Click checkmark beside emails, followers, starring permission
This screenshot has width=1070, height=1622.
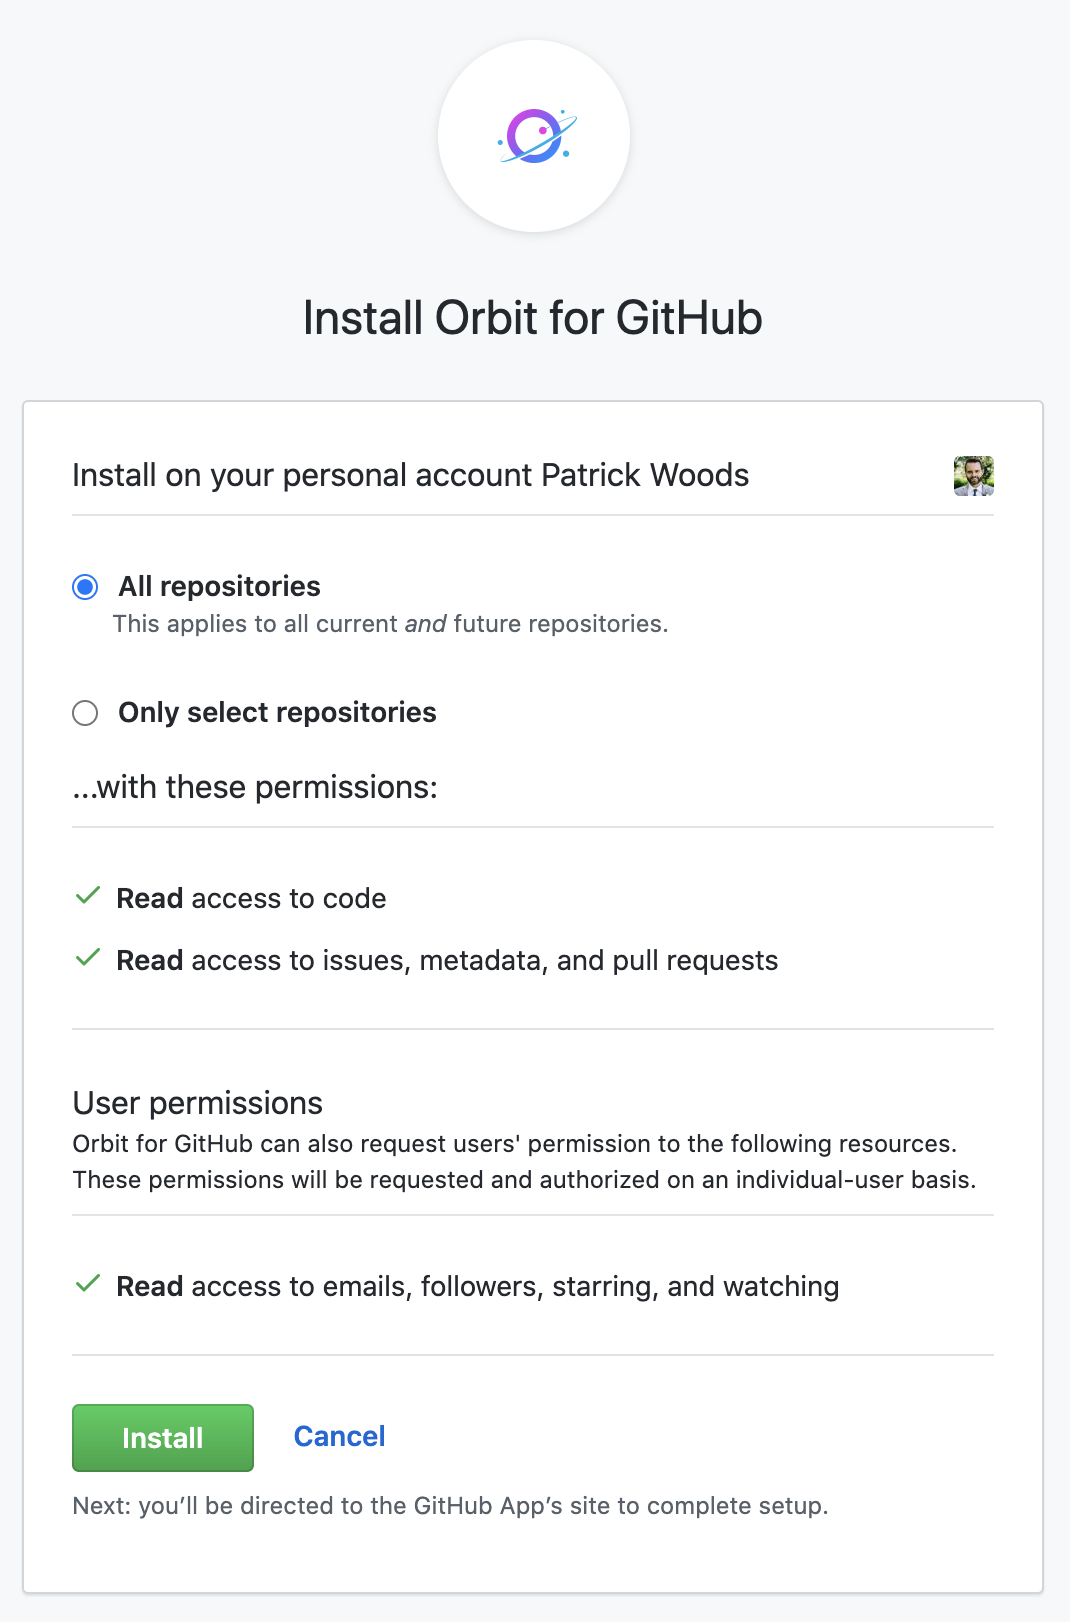(88, 1284)
